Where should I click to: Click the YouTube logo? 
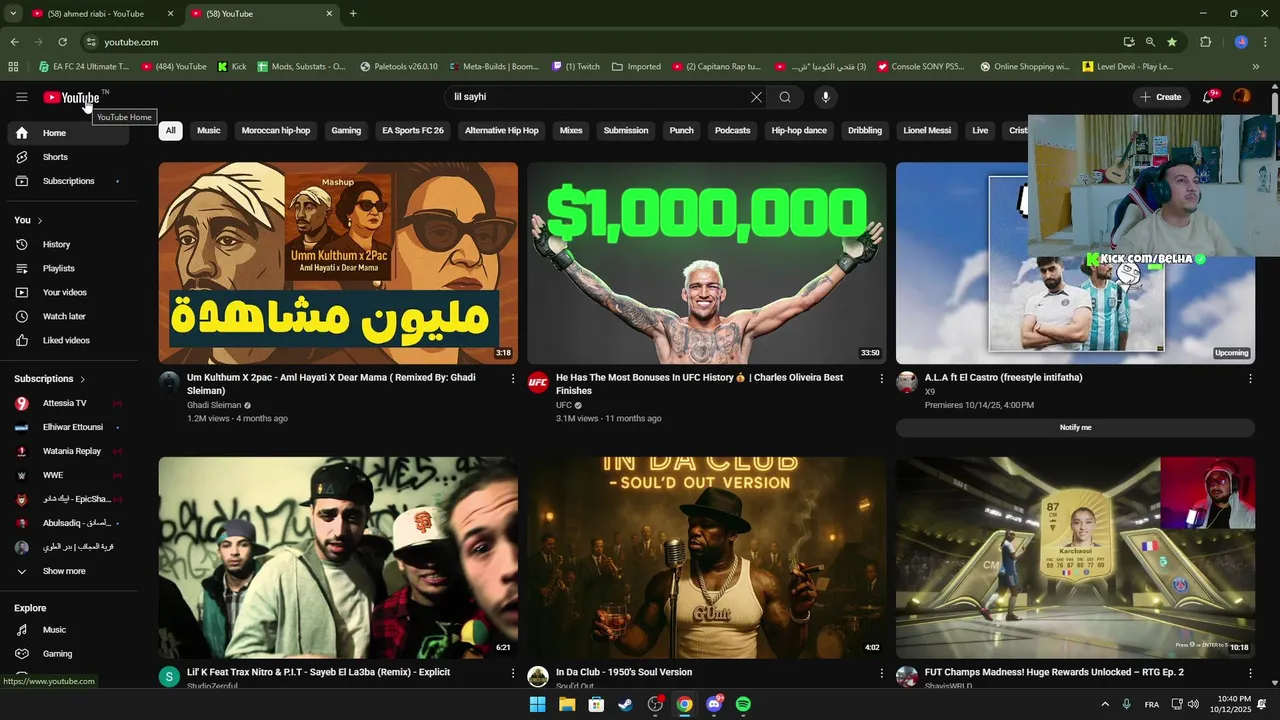click(71, 97)
